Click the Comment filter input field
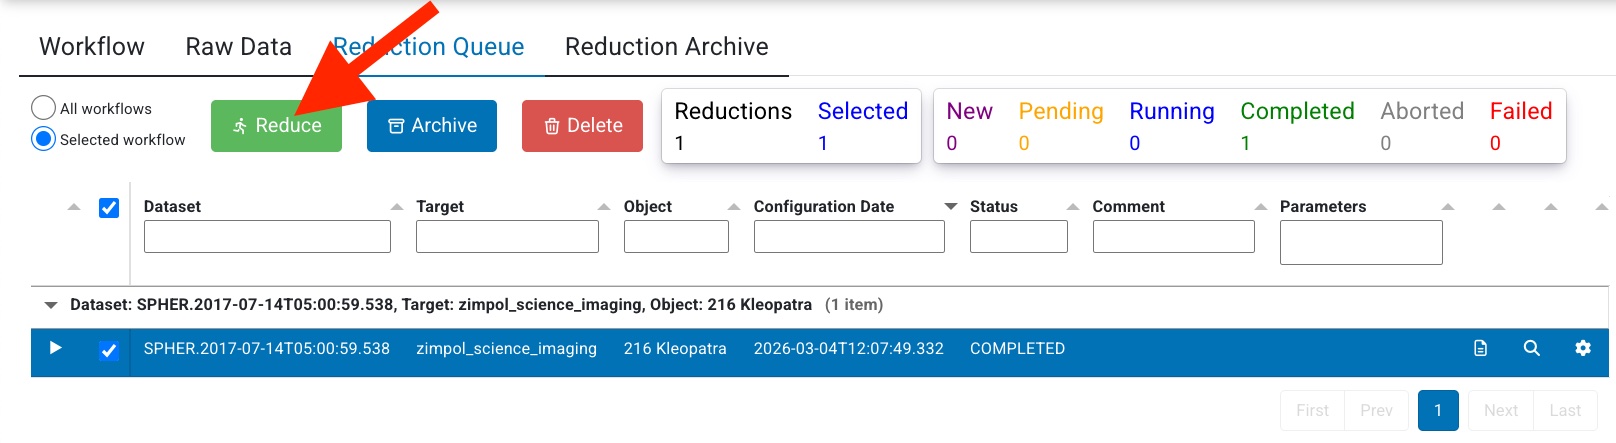 (x=1174, y=237)
